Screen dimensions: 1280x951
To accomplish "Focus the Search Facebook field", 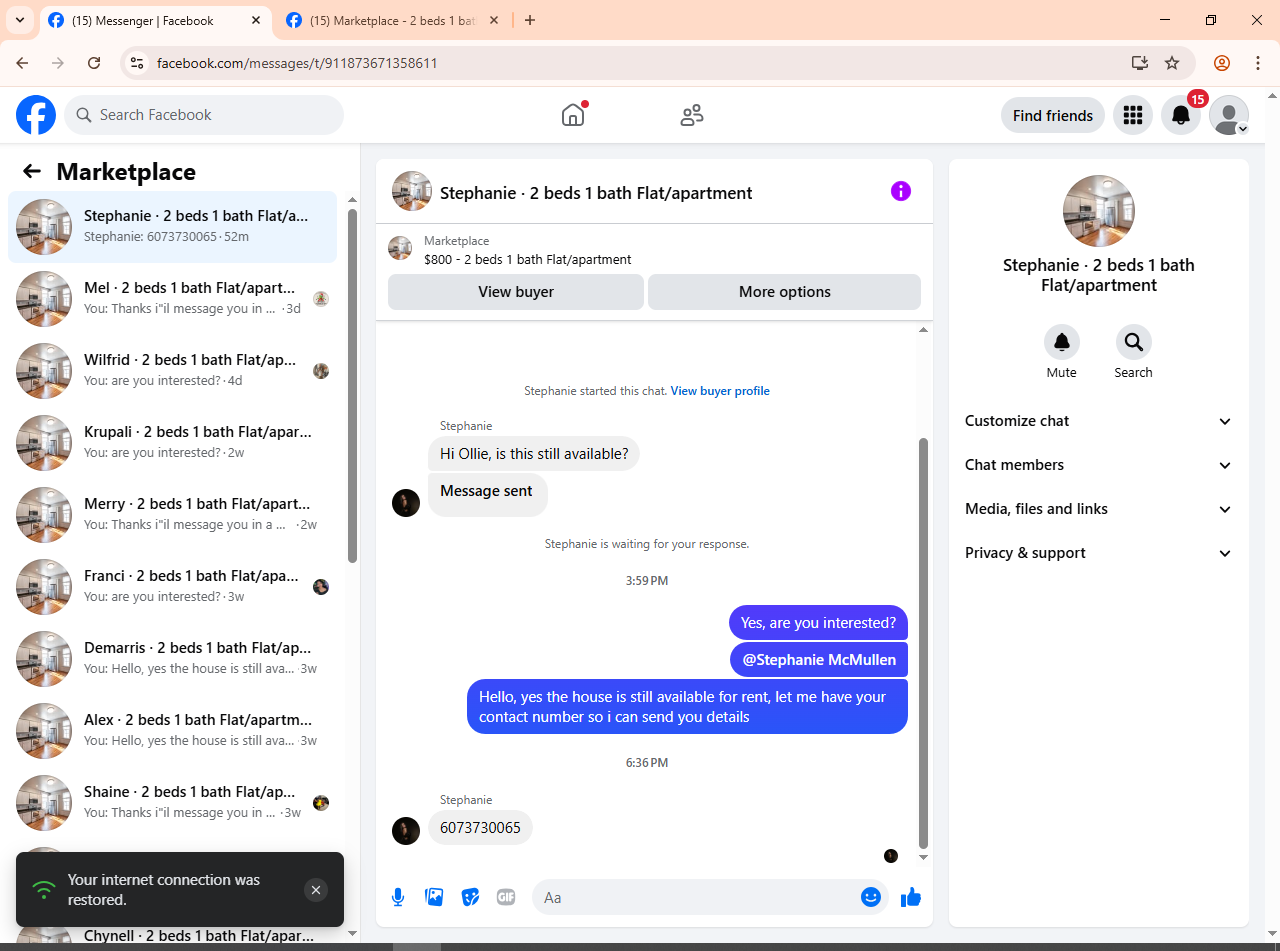I will pos(204,115).
